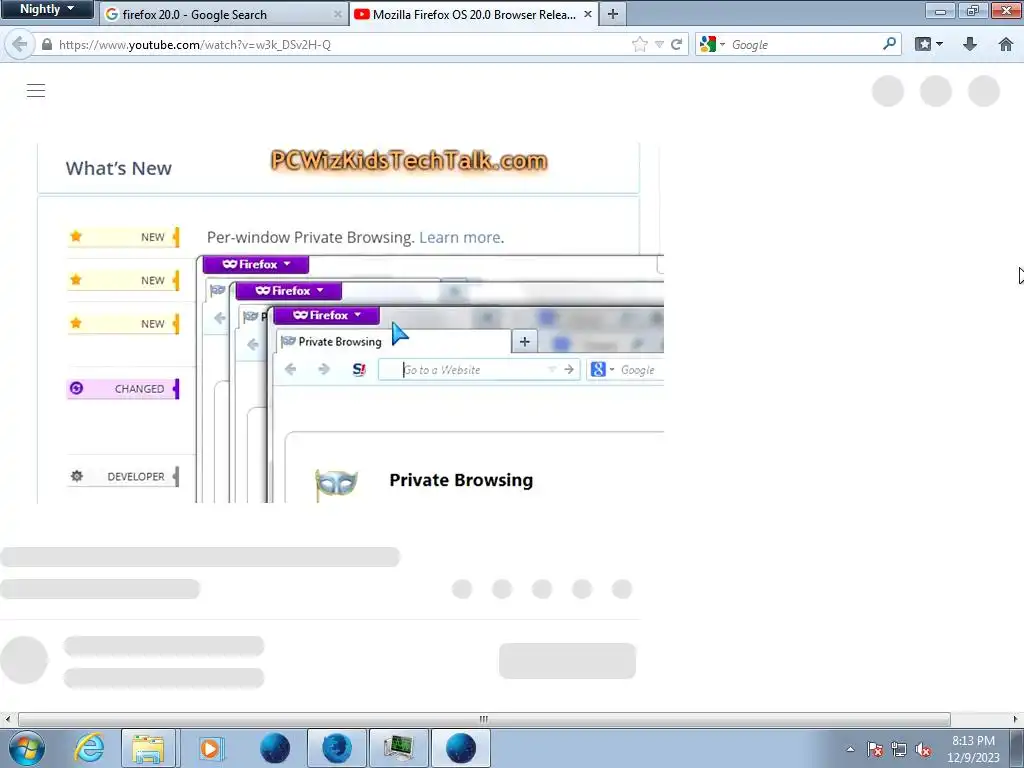Switch to the active Nightly taskbar window
Image resolution: width=1024 pixels, height=768 pixels.
click(x=461, y=748)
